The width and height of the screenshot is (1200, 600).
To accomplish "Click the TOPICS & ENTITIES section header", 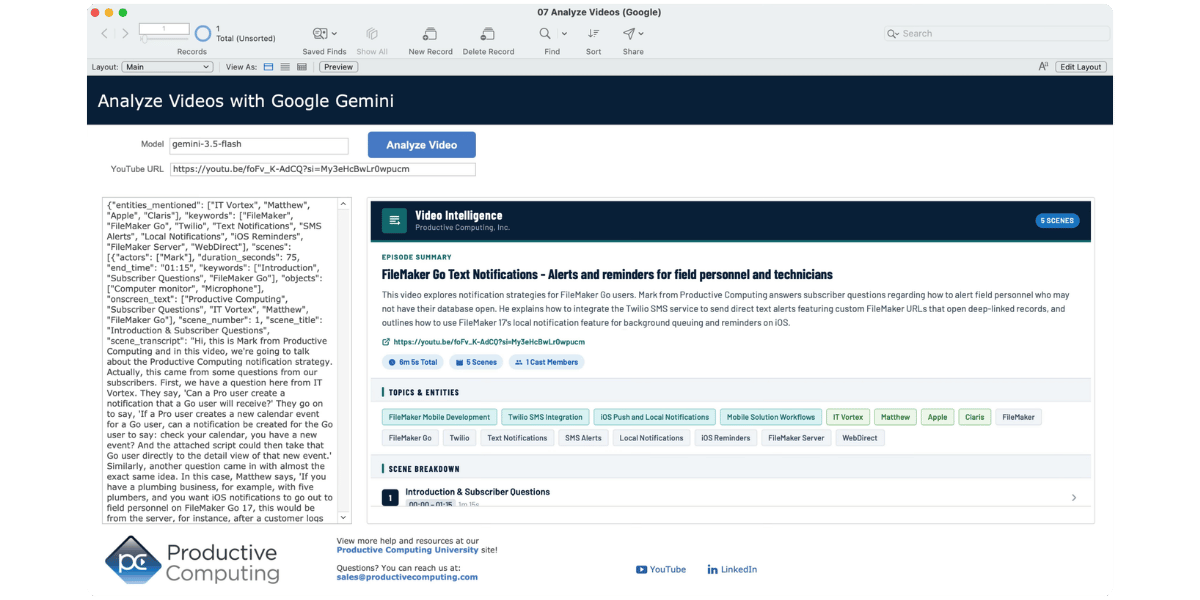I will (423, 392).
